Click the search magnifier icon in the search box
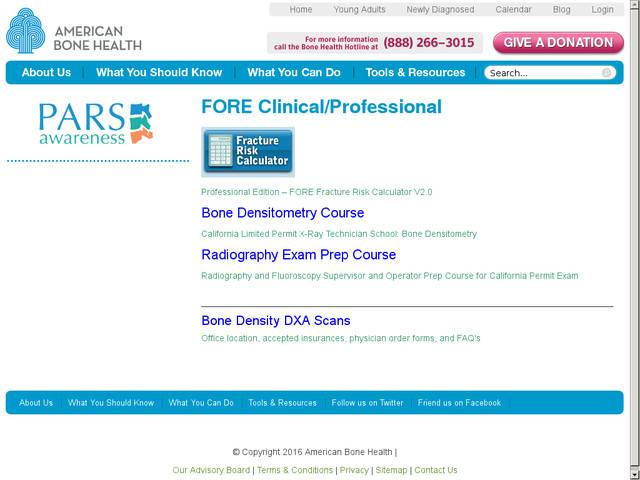640x480 pixels. pyautogui.click(x=607, y=73)
